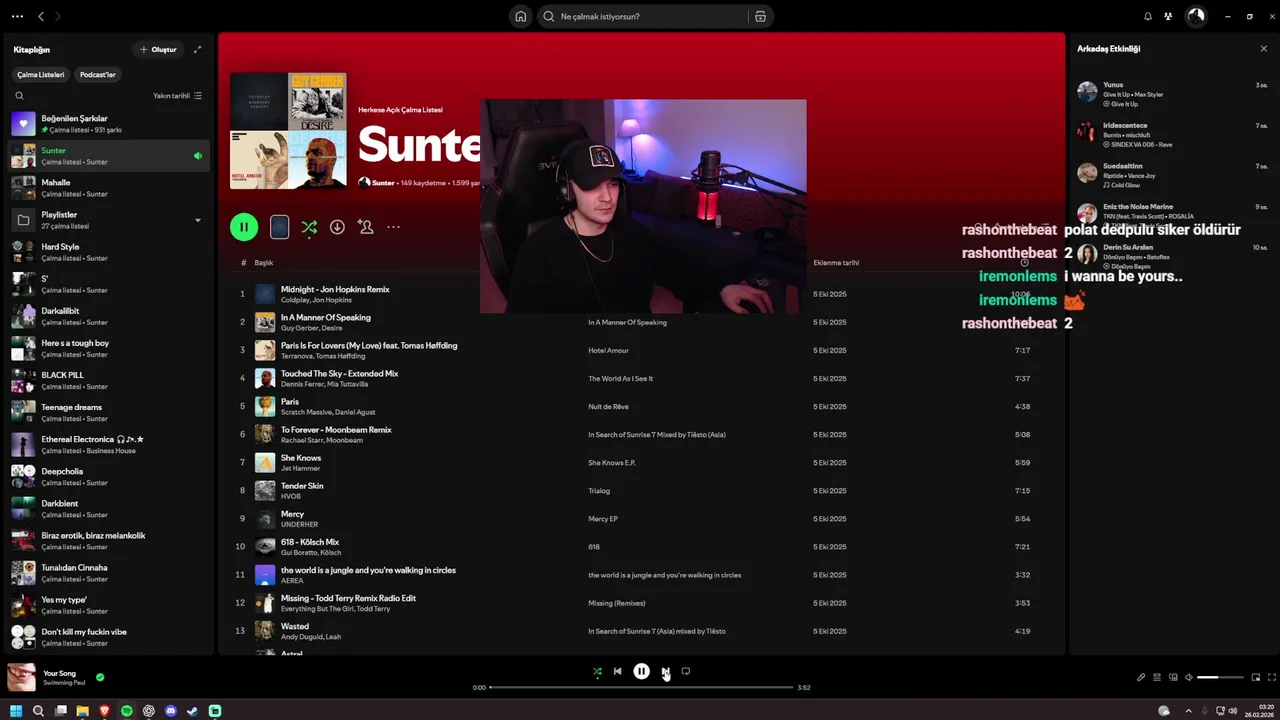Open Swimming Paul artist in now playing
The width and height of the screenshot is (1280, 720).
click(64, 683)
